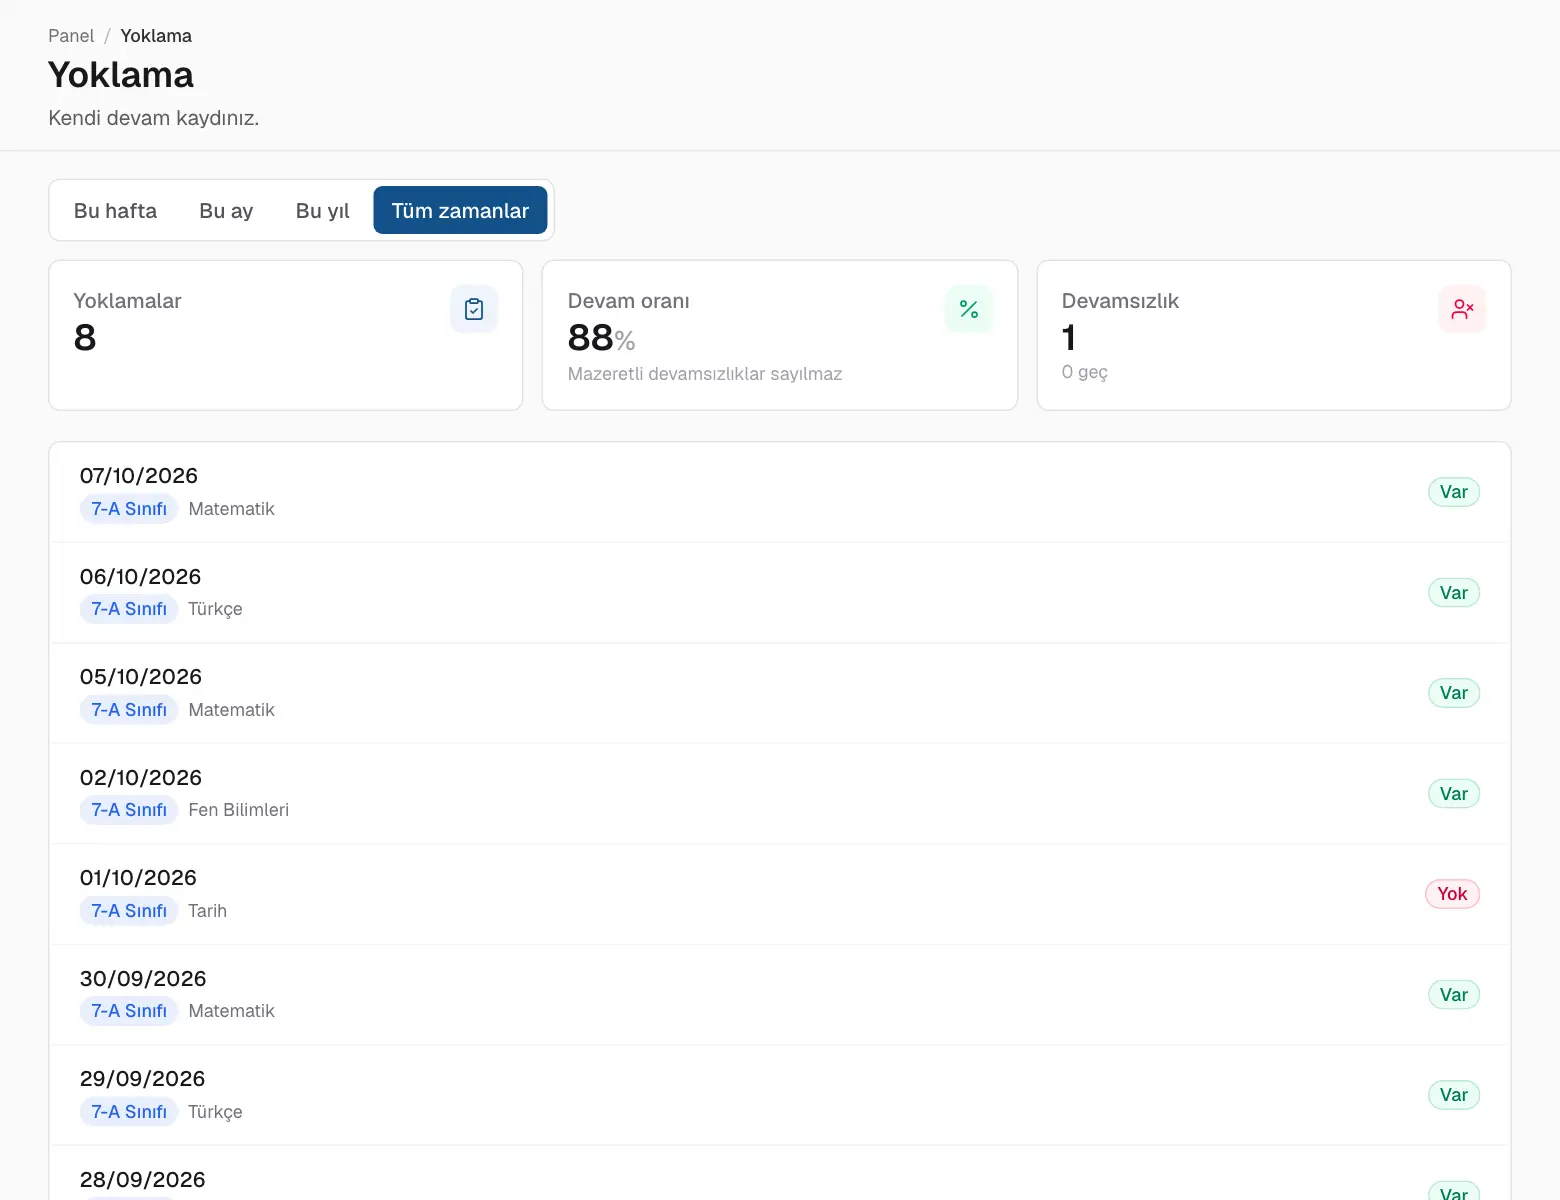Click the absent-user icon in Devamsızlık card
1560x1200 pixels.
[x=1462, y=309]
